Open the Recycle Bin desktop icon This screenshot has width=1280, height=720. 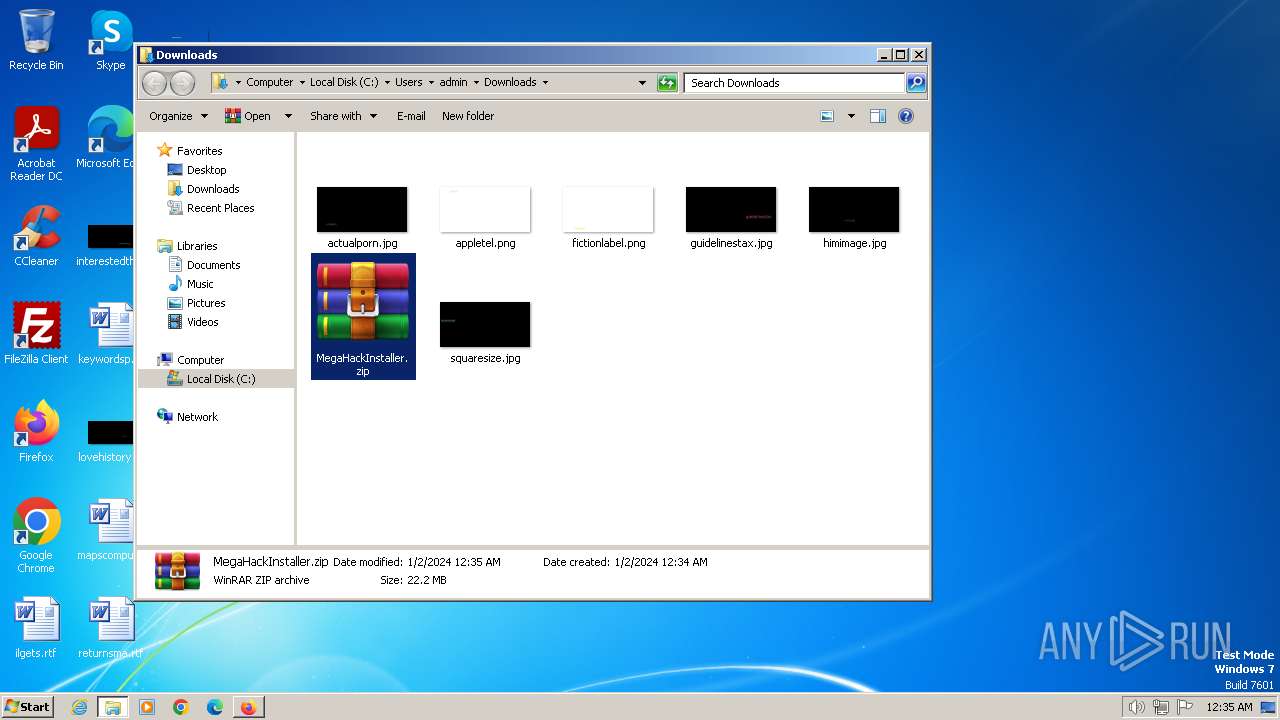(x=36, y=40)
